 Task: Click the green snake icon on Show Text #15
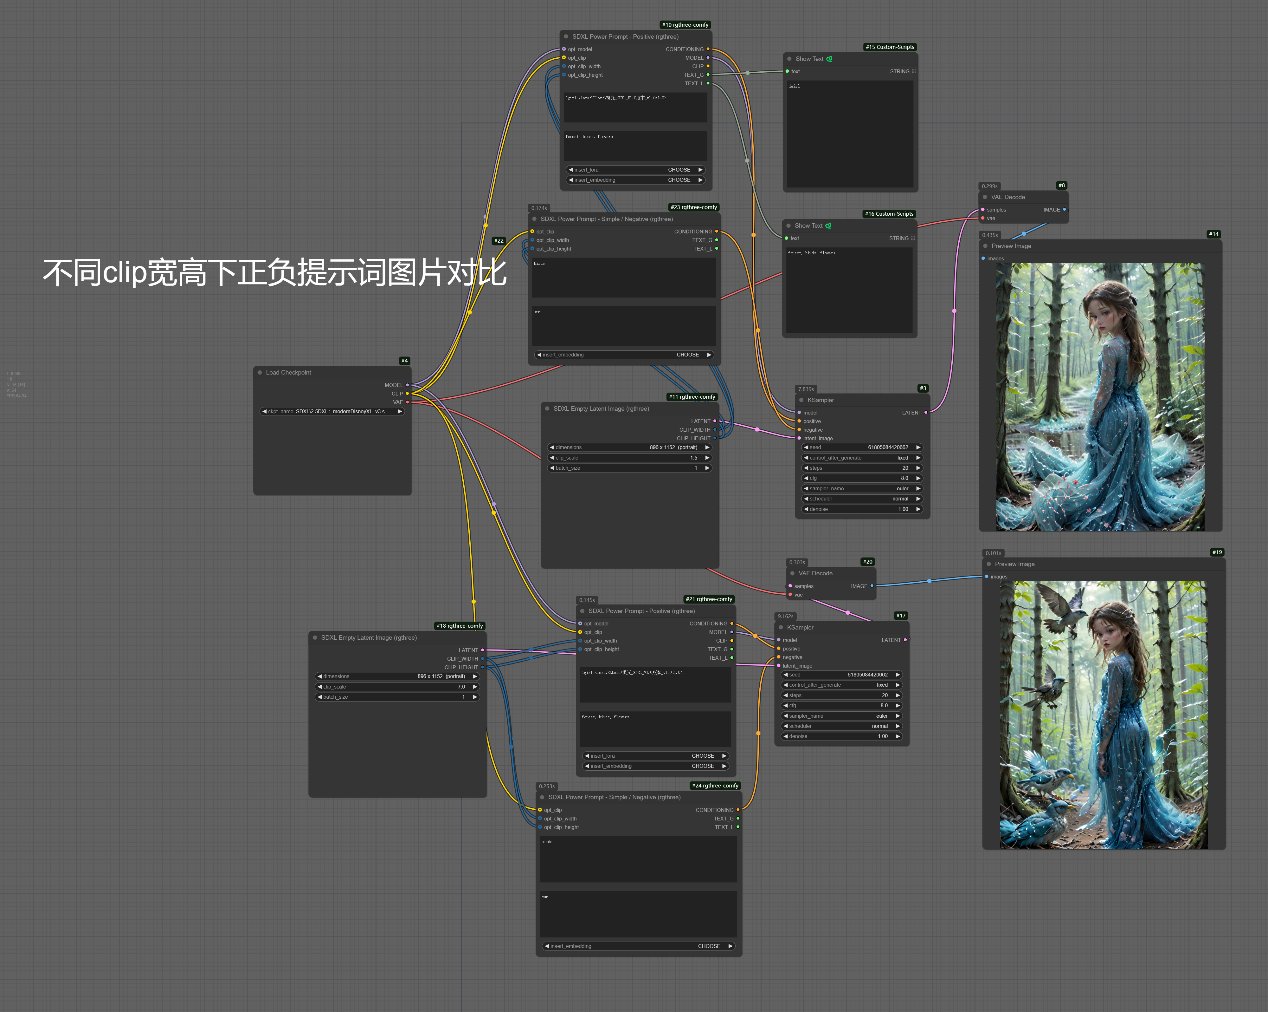click(x=829, y=59)
